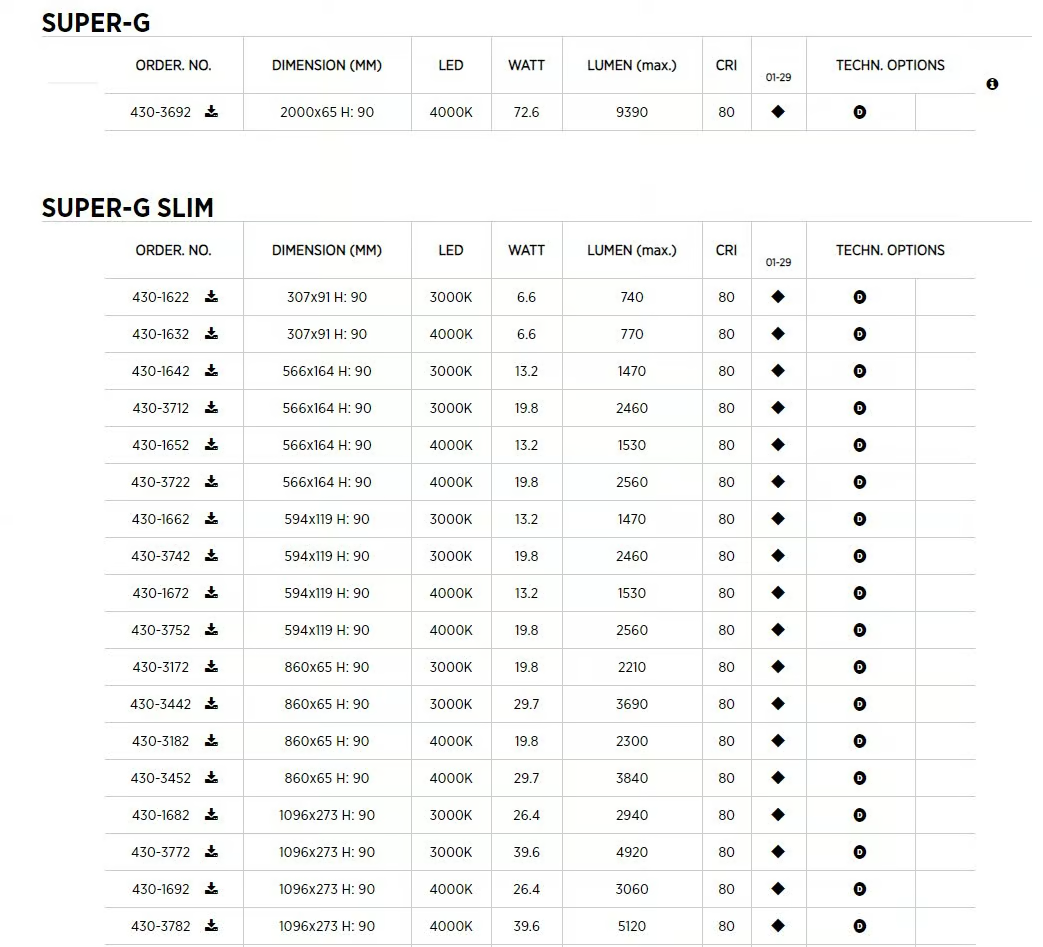Select order number 430-3452
The image size is (1043, 947).
(160, 778)
